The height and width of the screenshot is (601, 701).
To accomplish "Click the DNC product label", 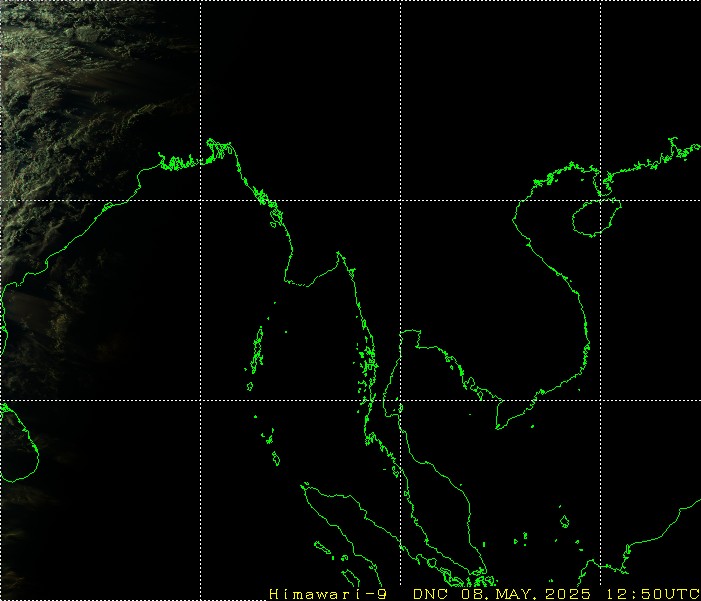I will pos(431,594).
